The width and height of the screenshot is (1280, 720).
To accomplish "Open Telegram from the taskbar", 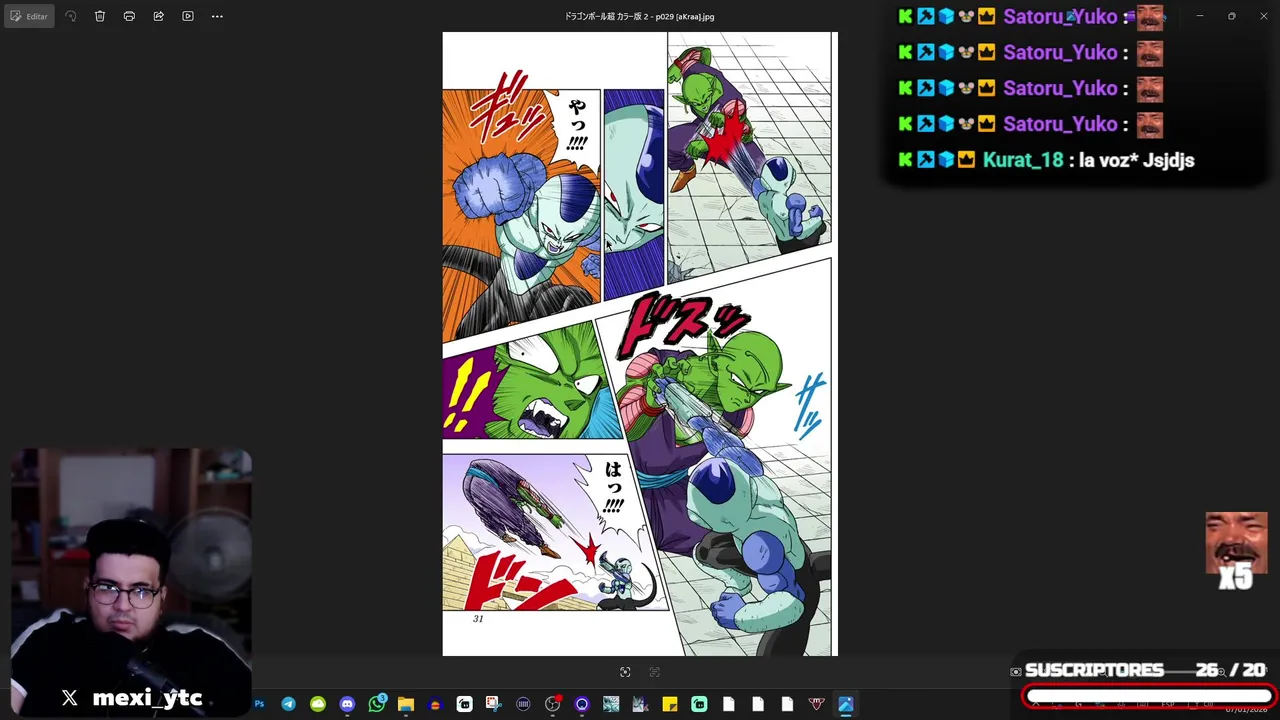I will pyautogui.click(x=288, y=704).
